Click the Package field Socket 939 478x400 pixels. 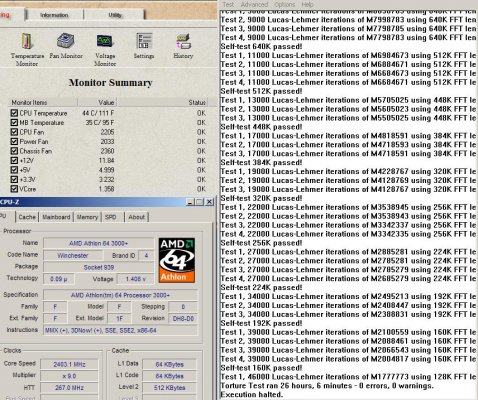click(99, 267)
